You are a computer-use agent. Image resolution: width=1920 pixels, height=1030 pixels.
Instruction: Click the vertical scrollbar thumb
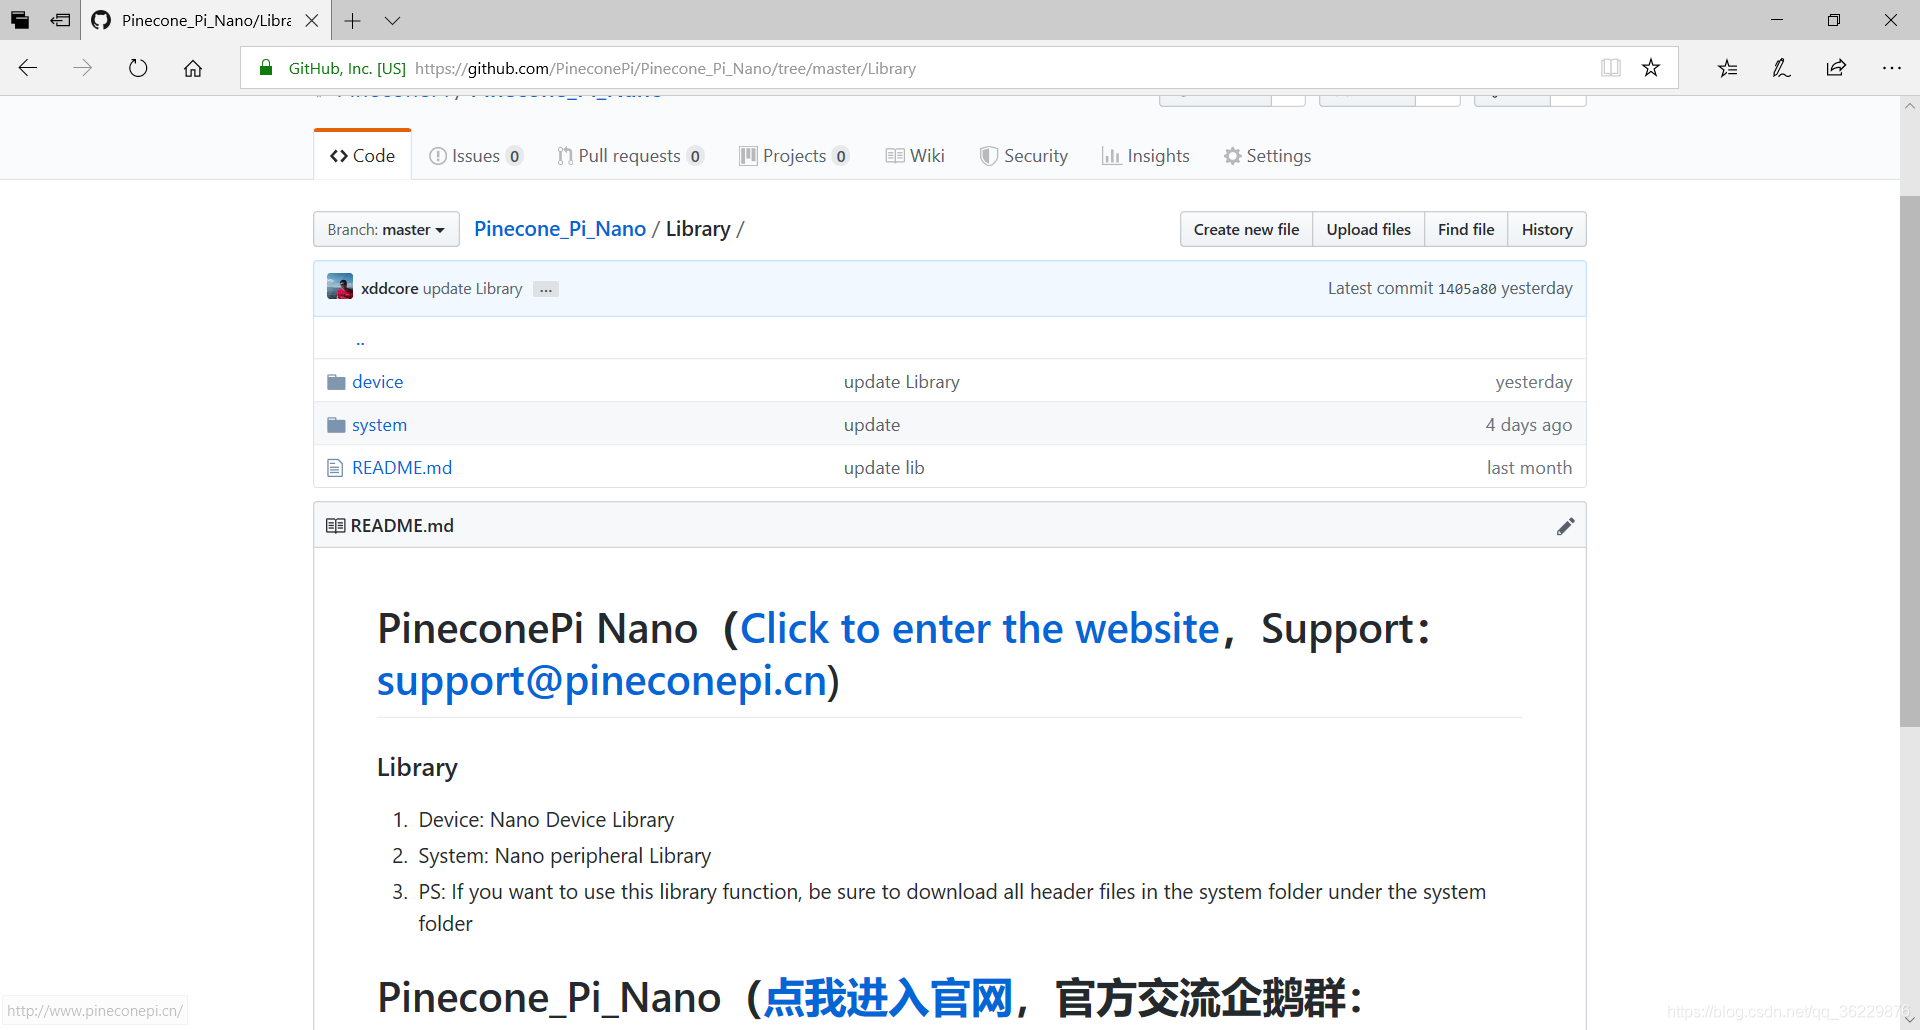coord(1909,460)
